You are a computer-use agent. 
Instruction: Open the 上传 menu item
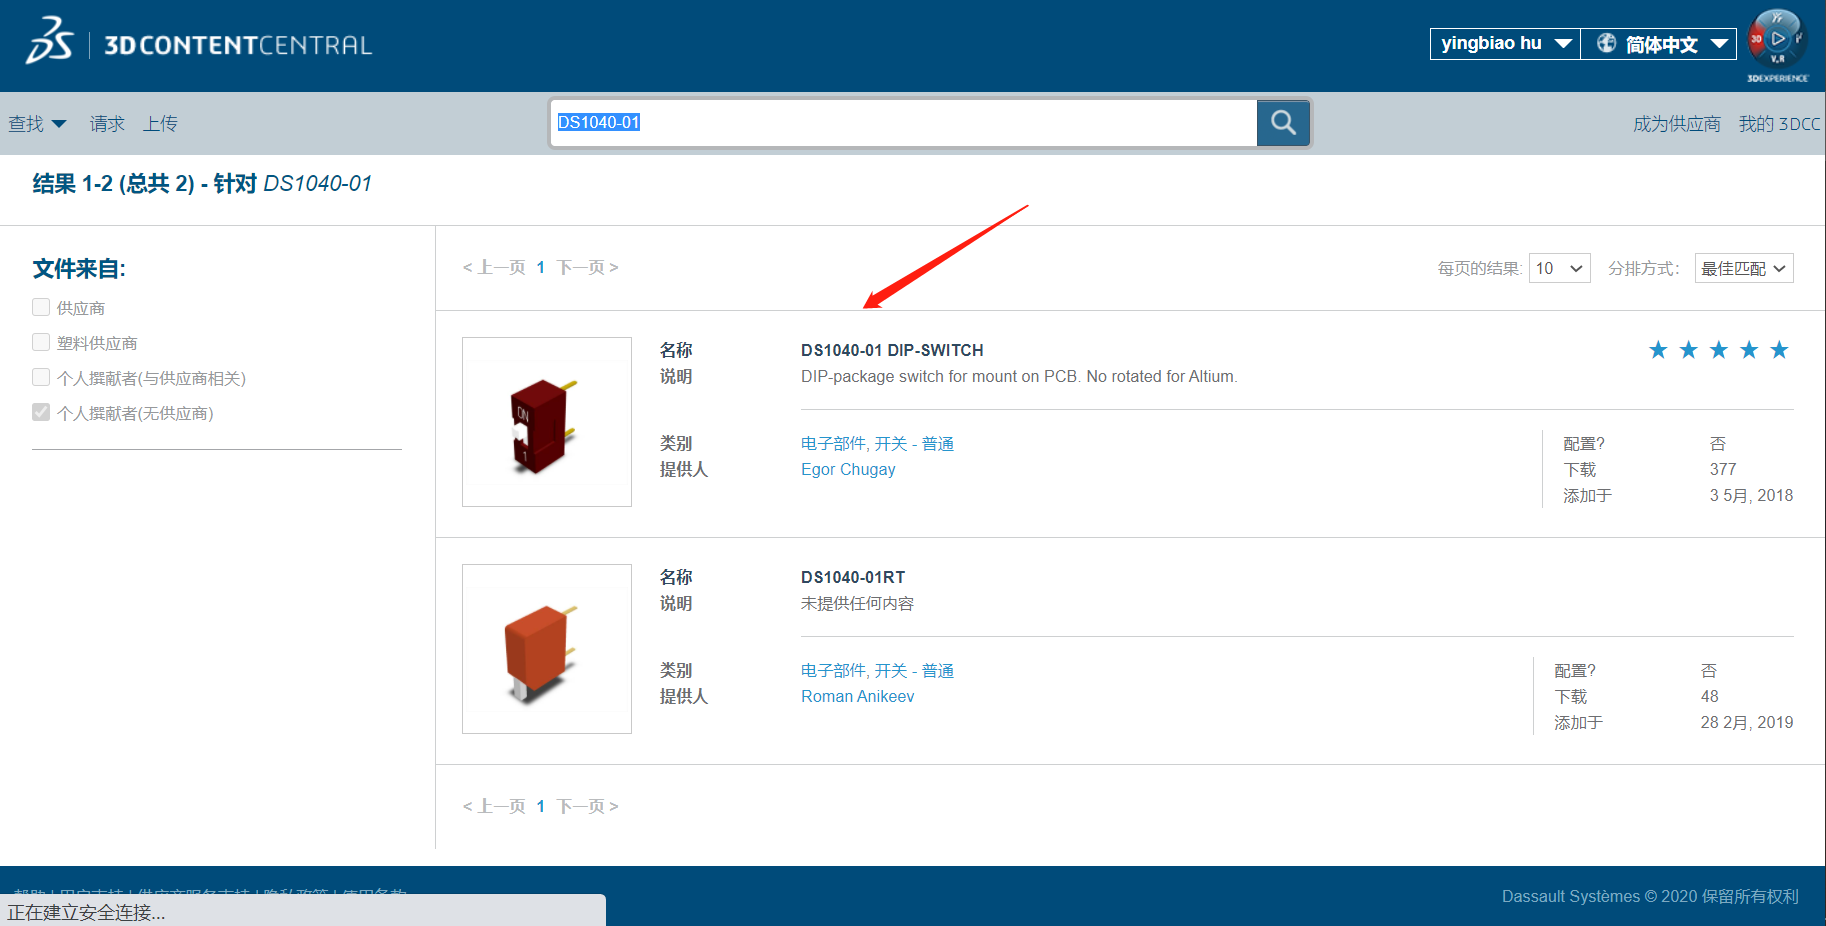pyautogui.click(x=160, y=124)
